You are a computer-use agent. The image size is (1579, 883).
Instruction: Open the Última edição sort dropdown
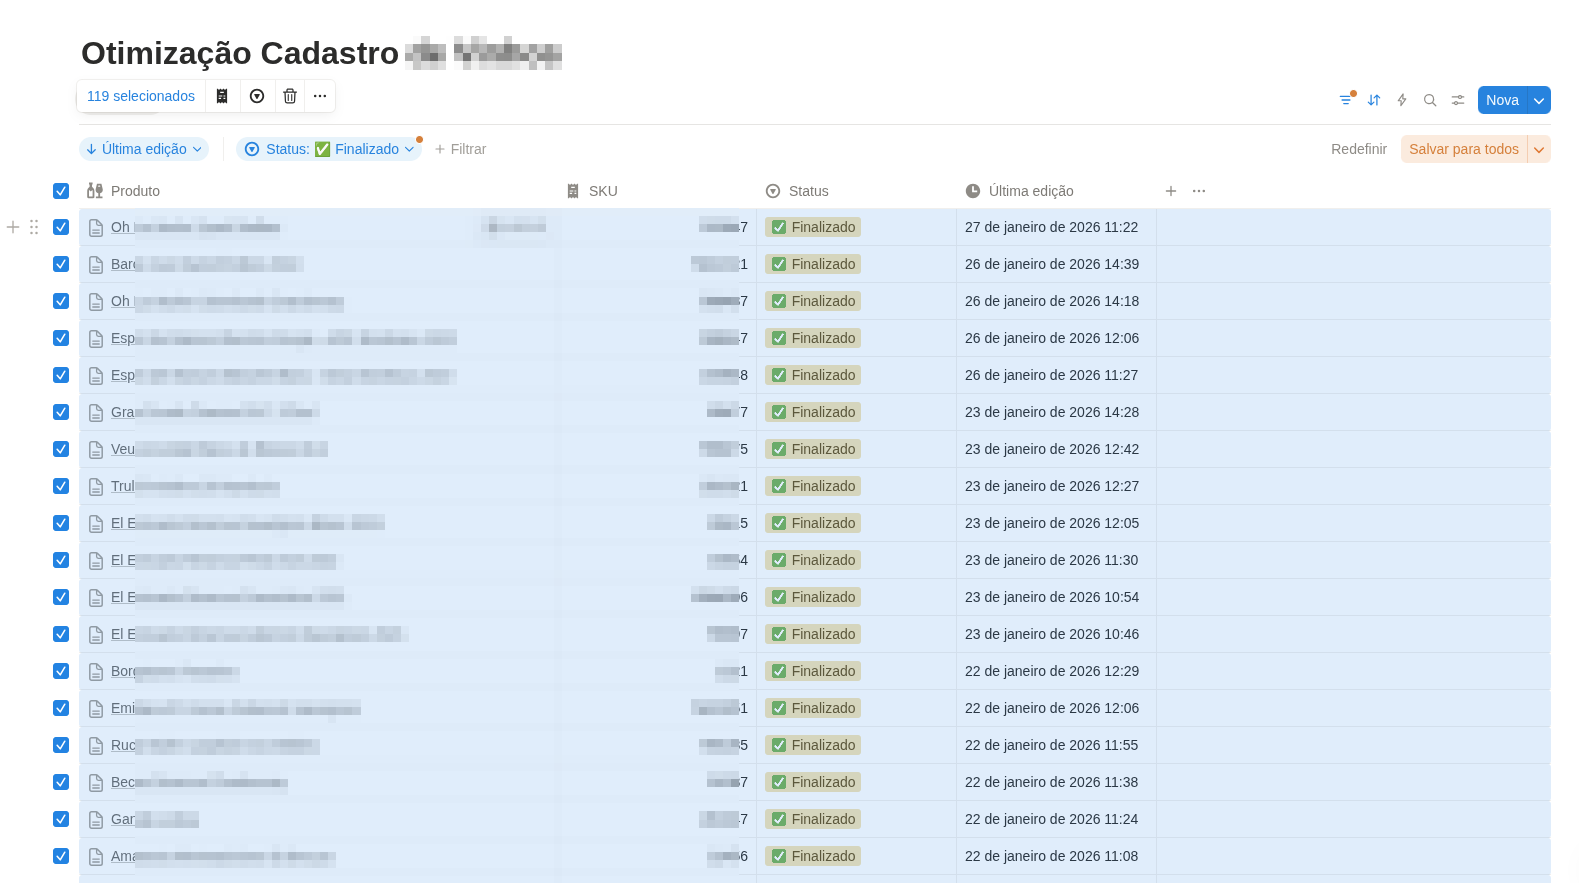pyautogui.click(x=144, y=149)
